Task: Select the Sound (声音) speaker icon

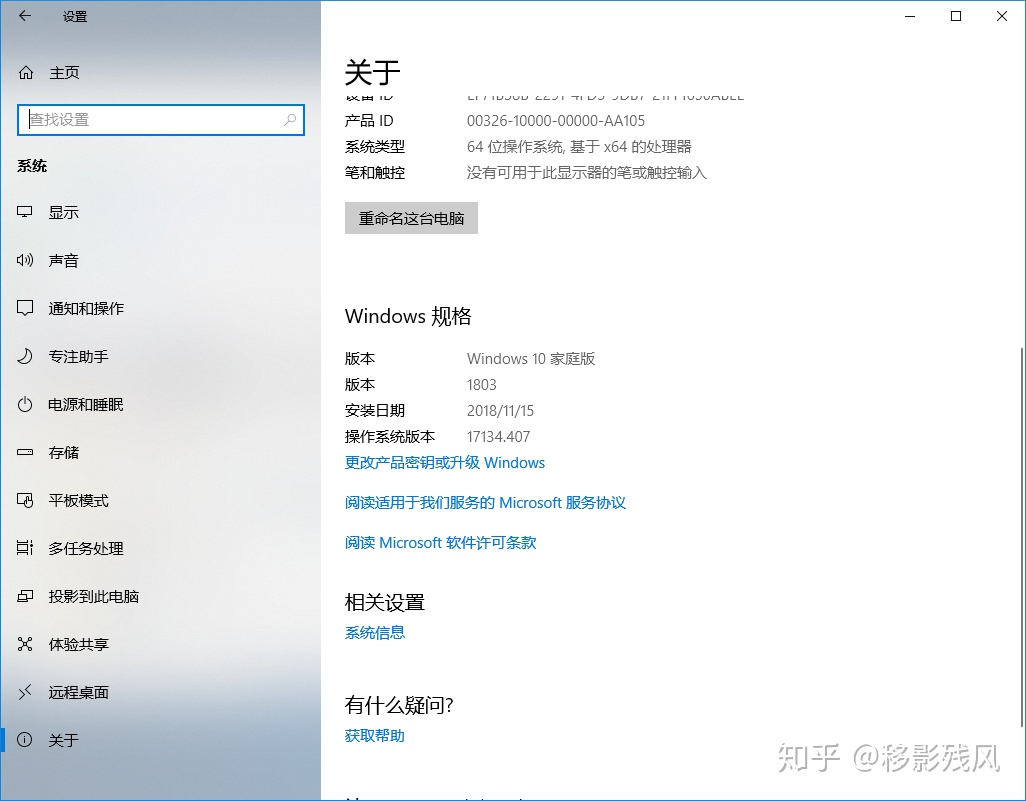Action: 25,260
